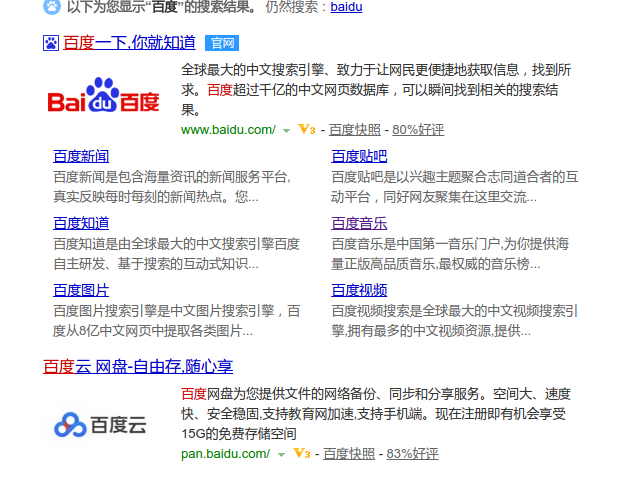Open the 百度图片 sublink
Screen dimensions: 640x480
pyautogui.click(x=81, y=290)
